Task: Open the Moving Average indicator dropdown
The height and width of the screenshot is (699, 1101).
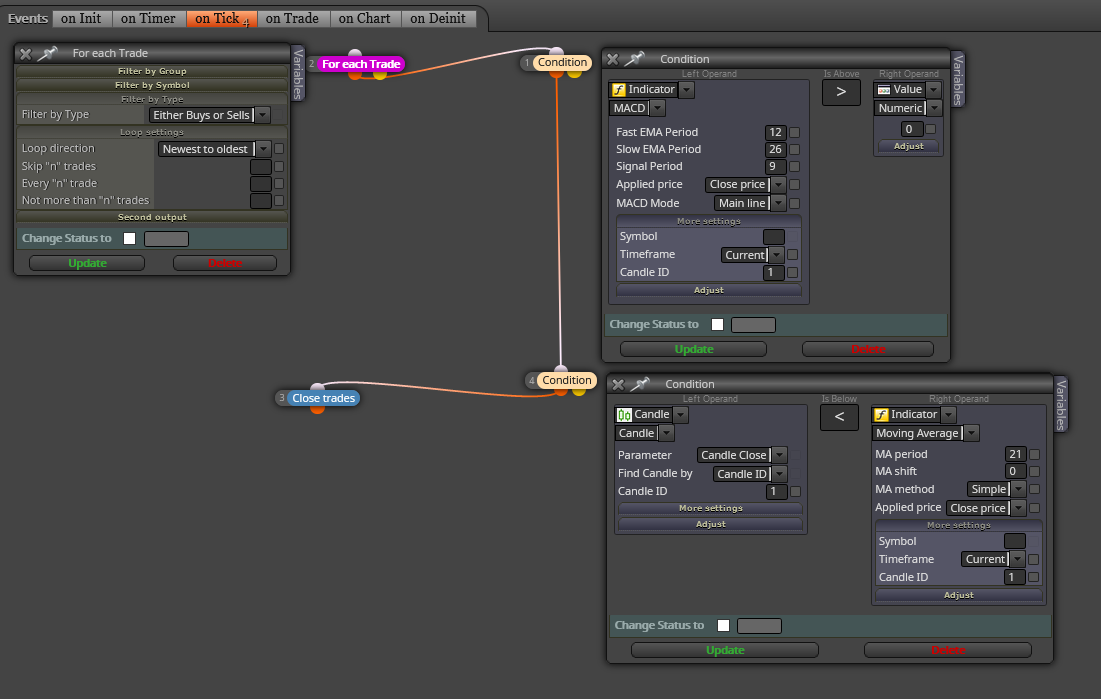Action: 925,433
